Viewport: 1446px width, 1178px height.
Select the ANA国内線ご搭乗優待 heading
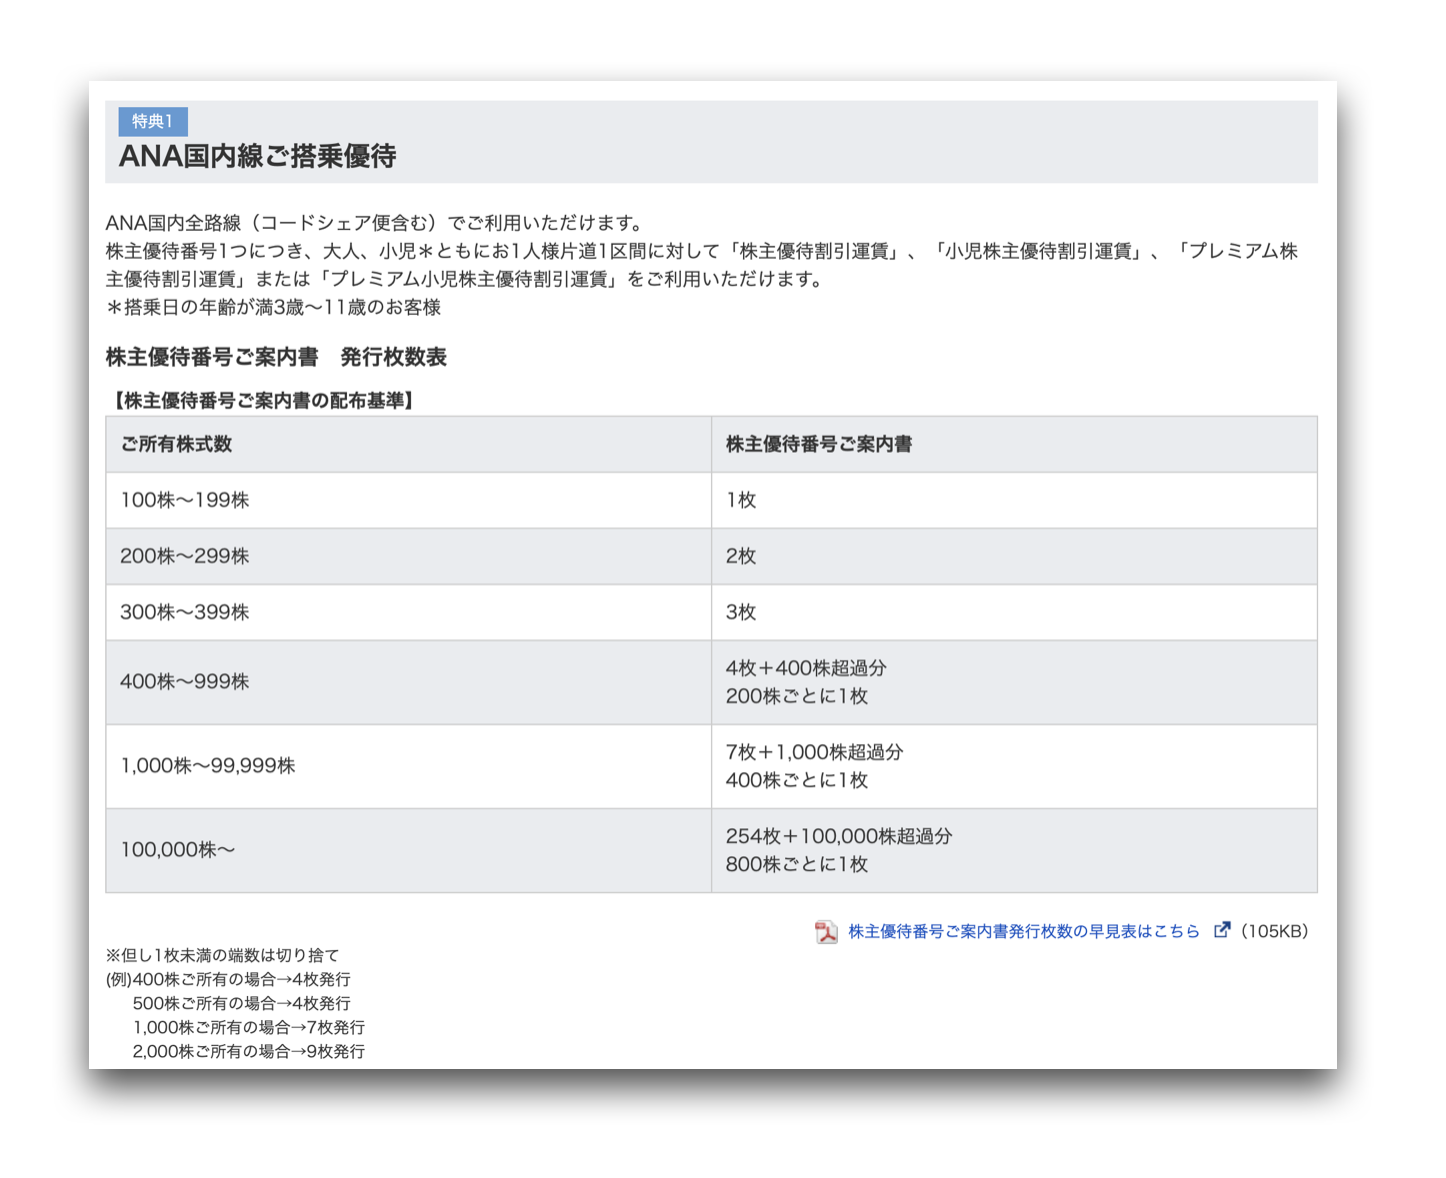[258, 156]
